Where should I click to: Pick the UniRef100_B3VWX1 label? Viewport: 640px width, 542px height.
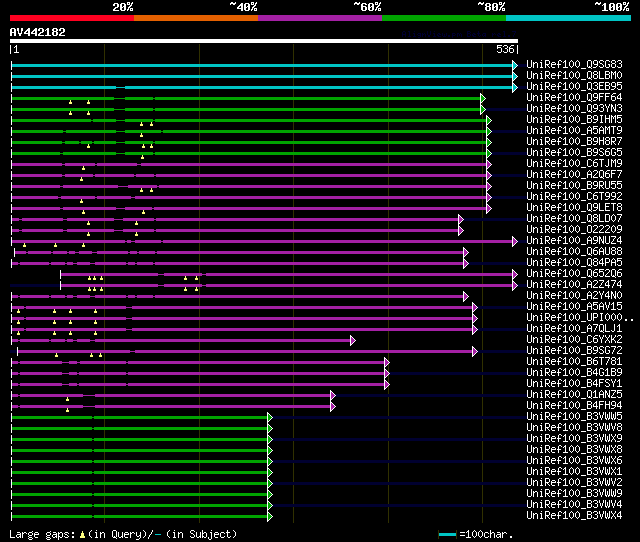point(574,472)
